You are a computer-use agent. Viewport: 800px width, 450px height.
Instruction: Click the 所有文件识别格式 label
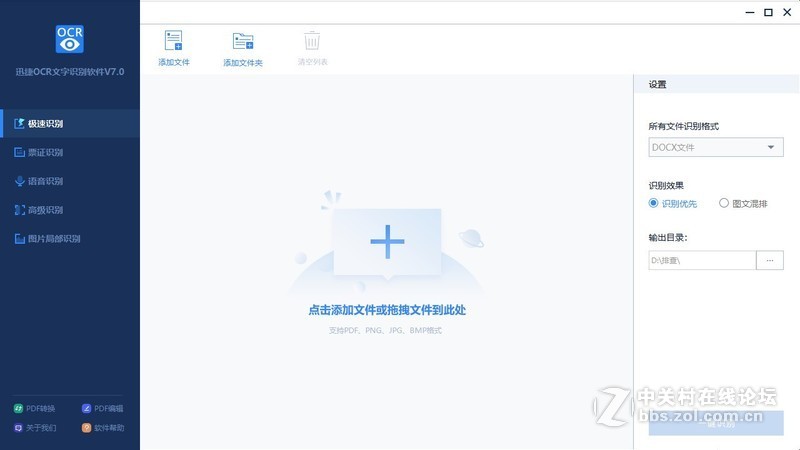pyautogui.click(x=684, y=126)
